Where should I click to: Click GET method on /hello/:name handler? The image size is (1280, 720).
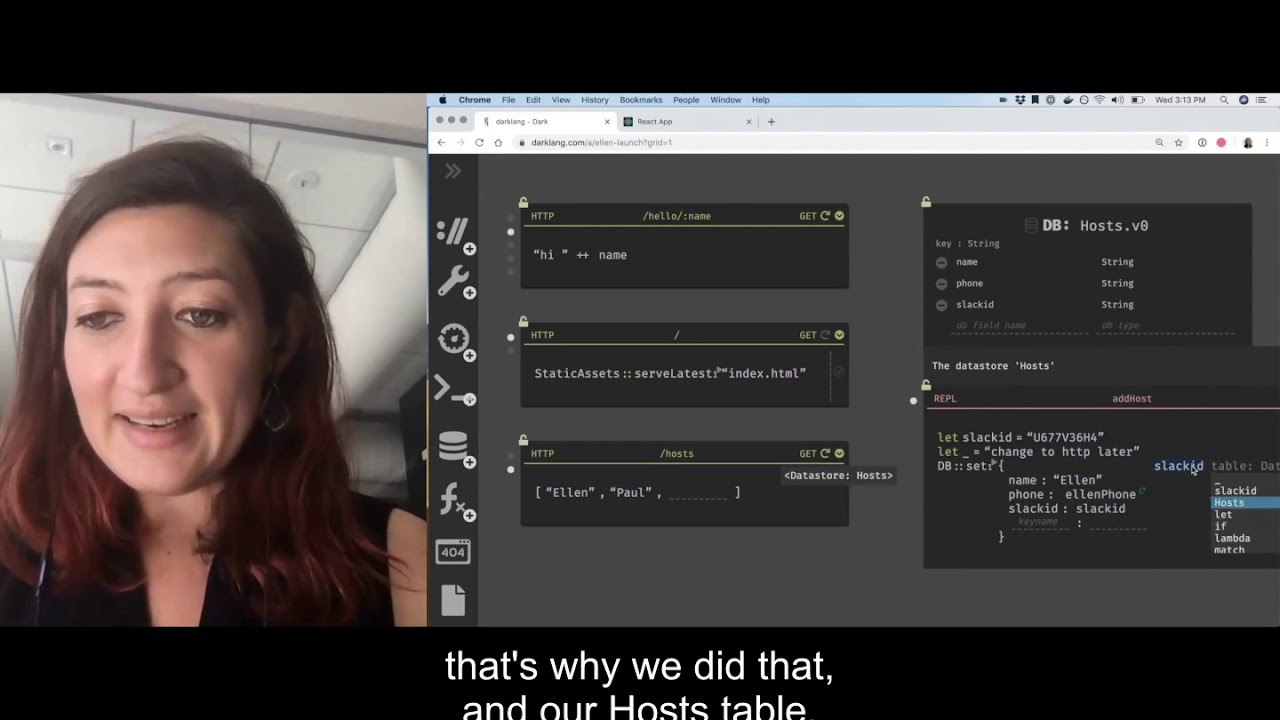(808, 216)
